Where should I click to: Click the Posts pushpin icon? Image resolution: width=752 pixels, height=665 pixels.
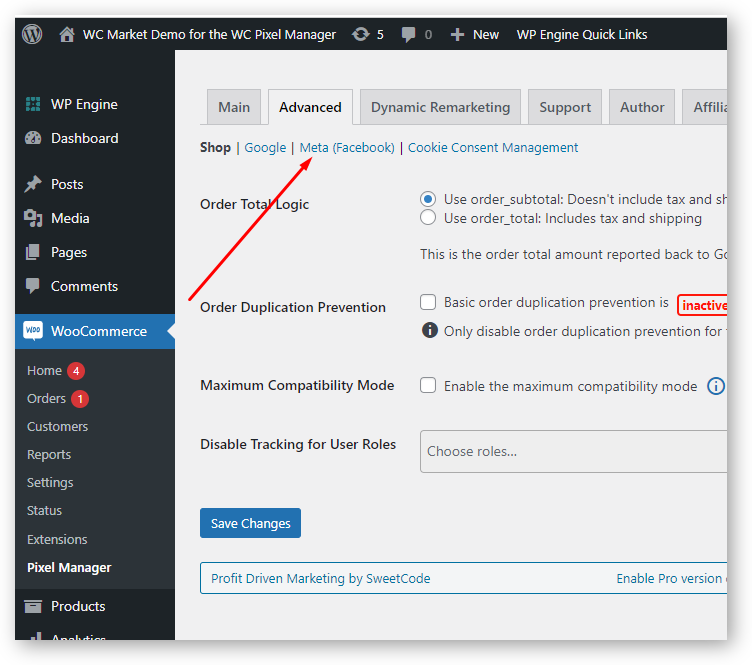tap(33, 184)
